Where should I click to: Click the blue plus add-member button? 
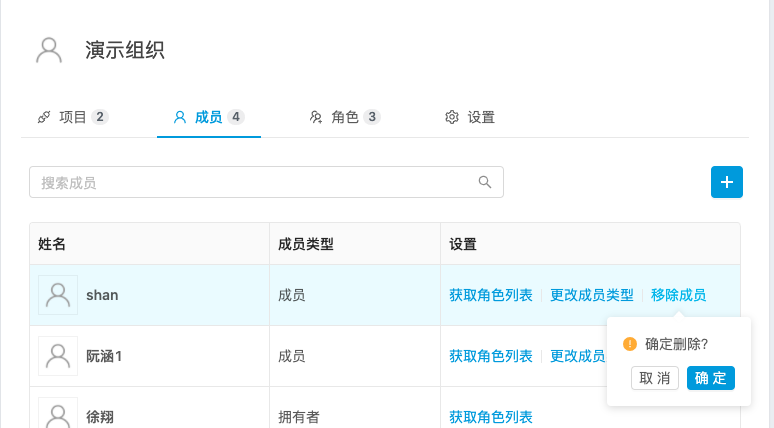tap(726, 182)
